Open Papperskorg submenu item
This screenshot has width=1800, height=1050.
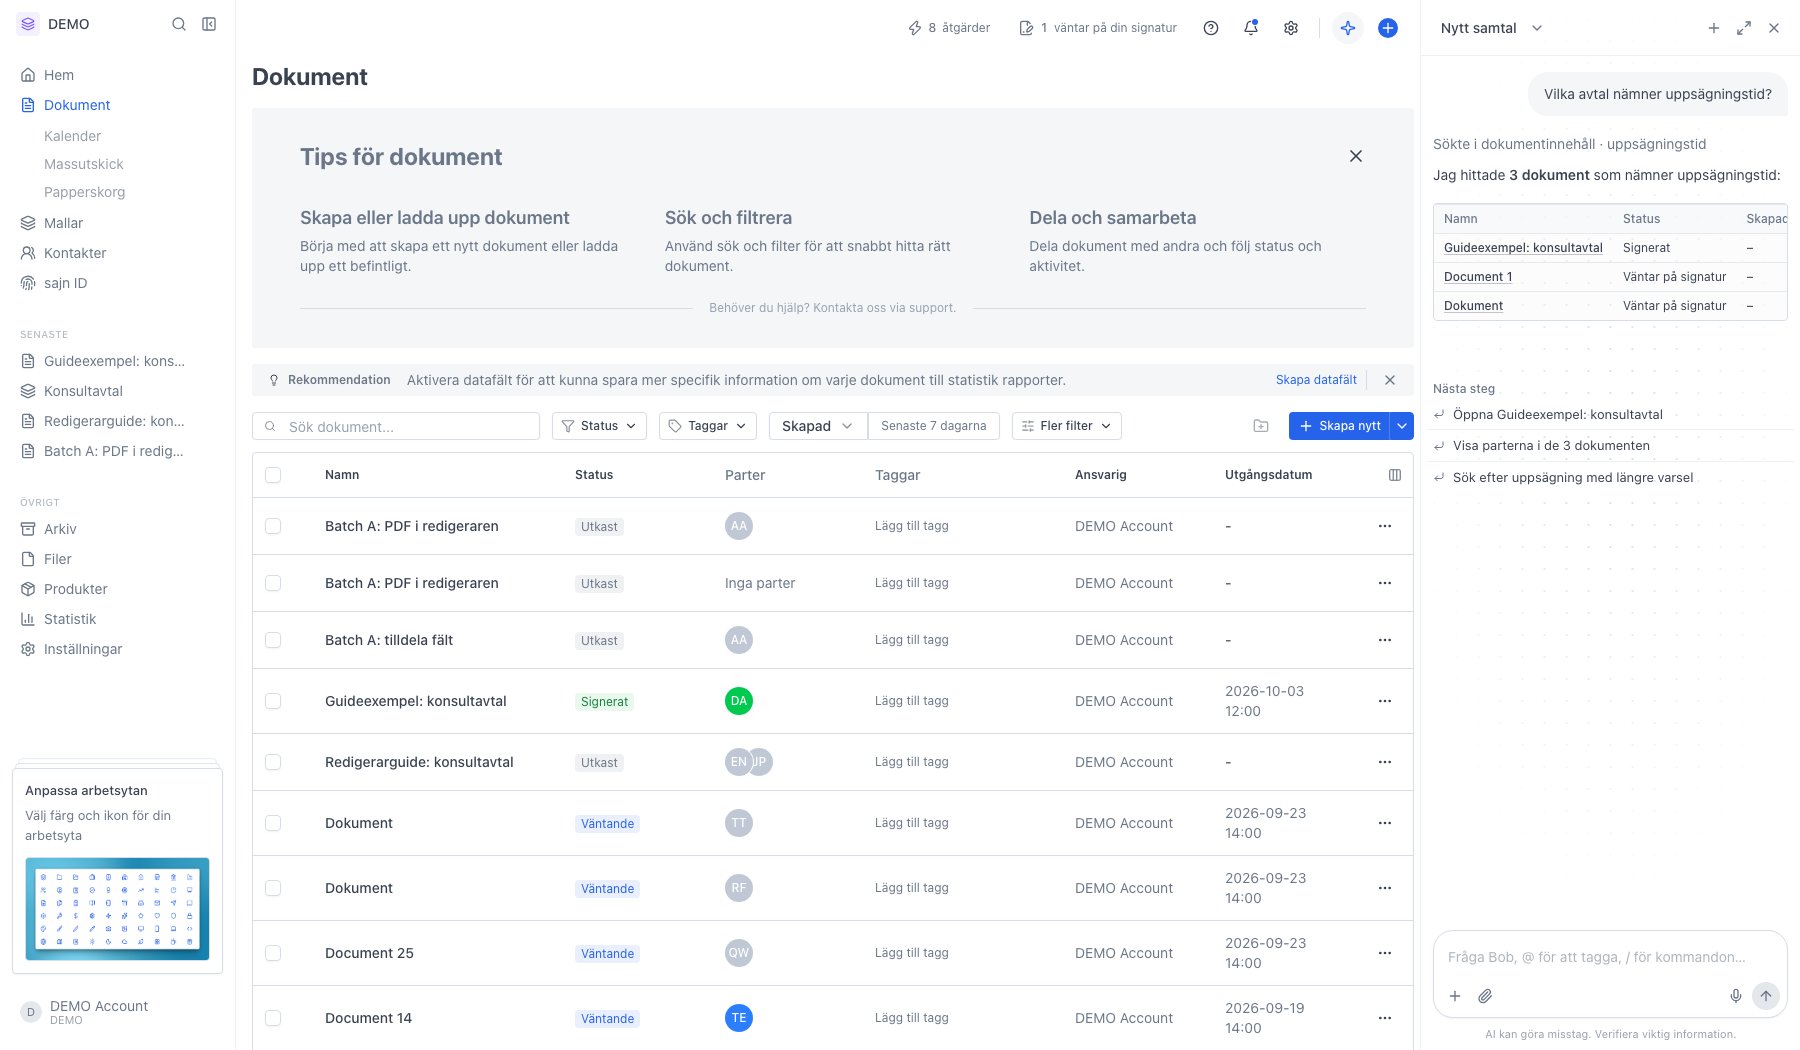click(x=85, y=192)
